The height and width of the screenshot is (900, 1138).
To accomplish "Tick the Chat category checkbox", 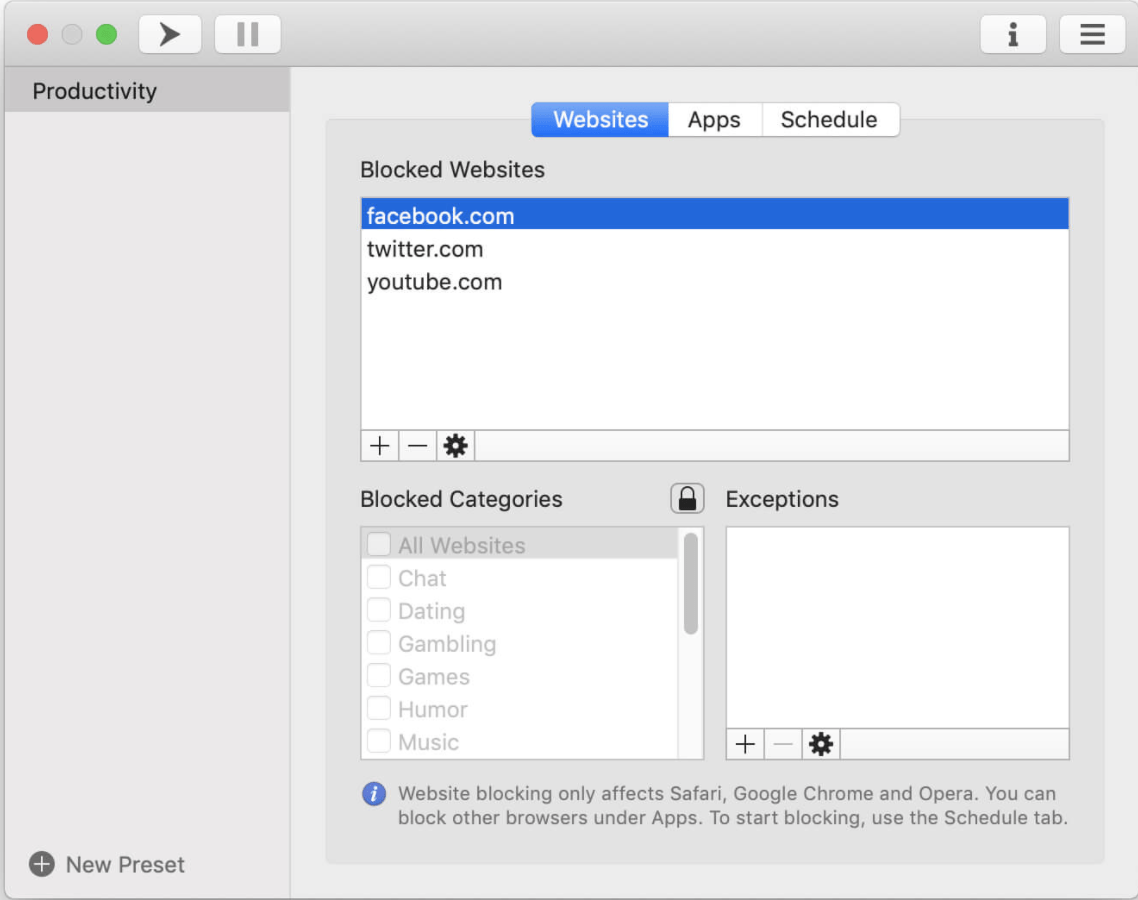I will click(x=379, y=578).
